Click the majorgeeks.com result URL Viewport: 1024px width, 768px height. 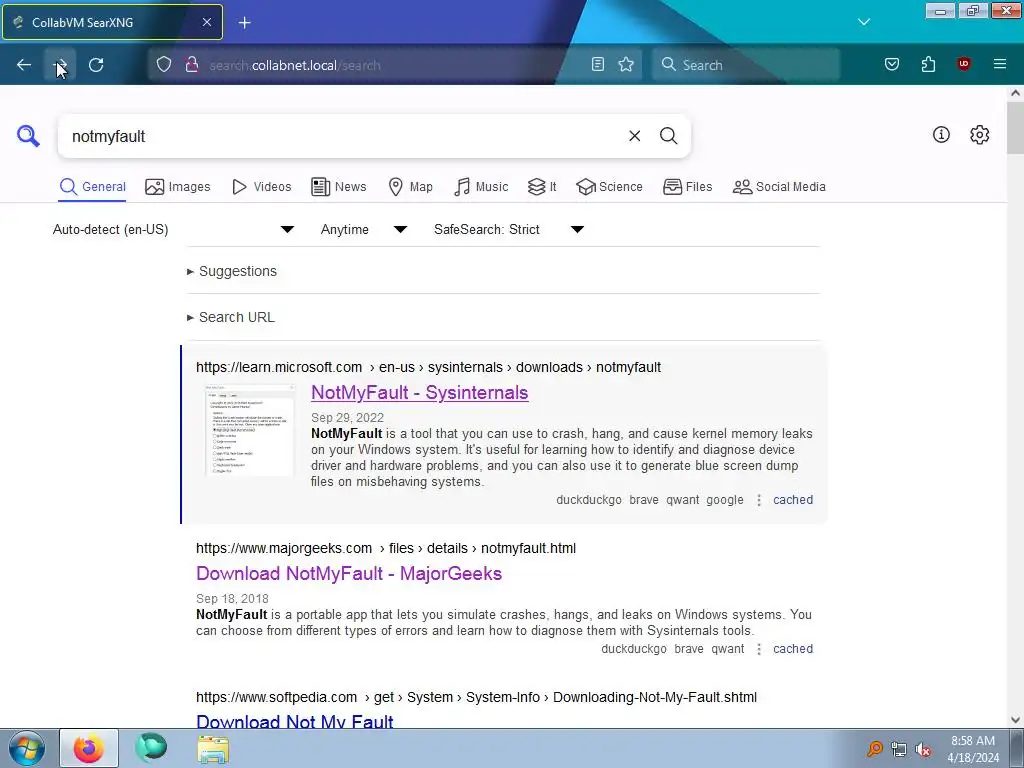(x=386, y=549)
